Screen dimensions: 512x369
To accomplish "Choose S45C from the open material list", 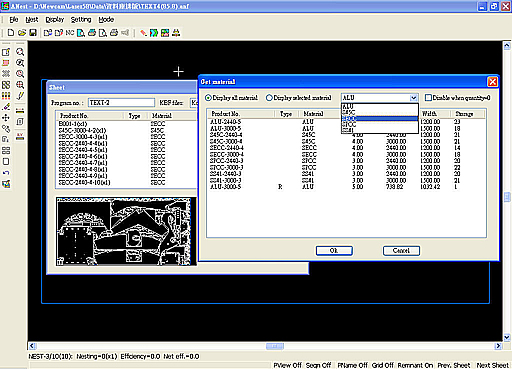I will (380, 113).
